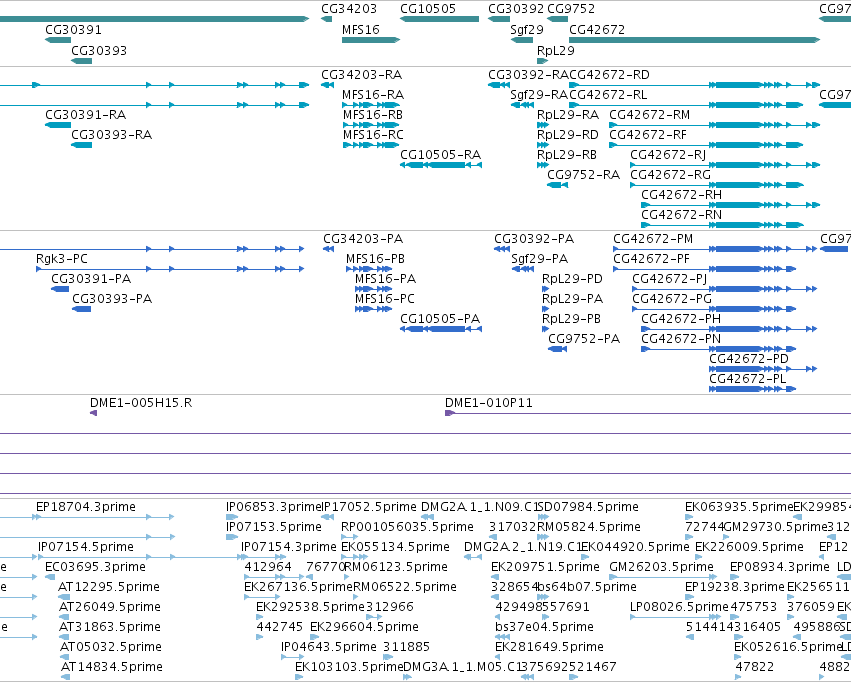Screen dimensions: 851x682
Task: Click the CG10505 gene arrow bar
Action: click(x=440, y=19)
